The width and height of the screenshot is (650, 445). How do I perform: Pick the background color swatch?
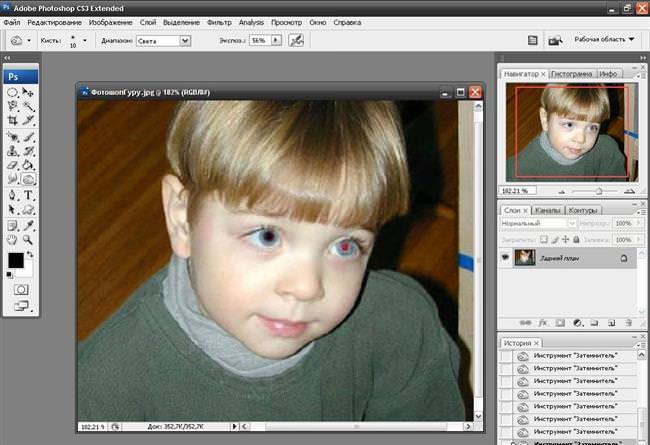pos(27,272)
